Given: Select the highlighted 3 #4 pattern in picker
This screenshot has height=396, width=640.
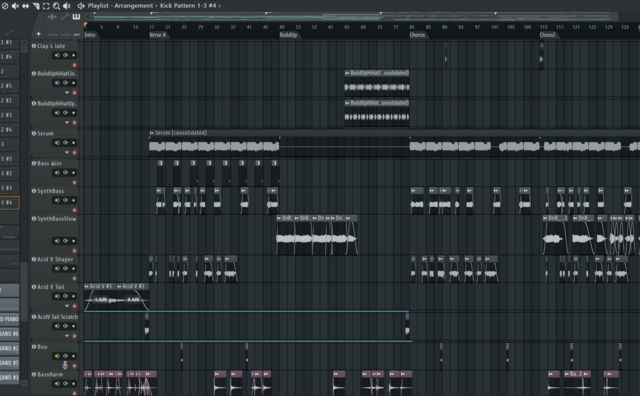Looking at the screenshot, I should point(9,202).
